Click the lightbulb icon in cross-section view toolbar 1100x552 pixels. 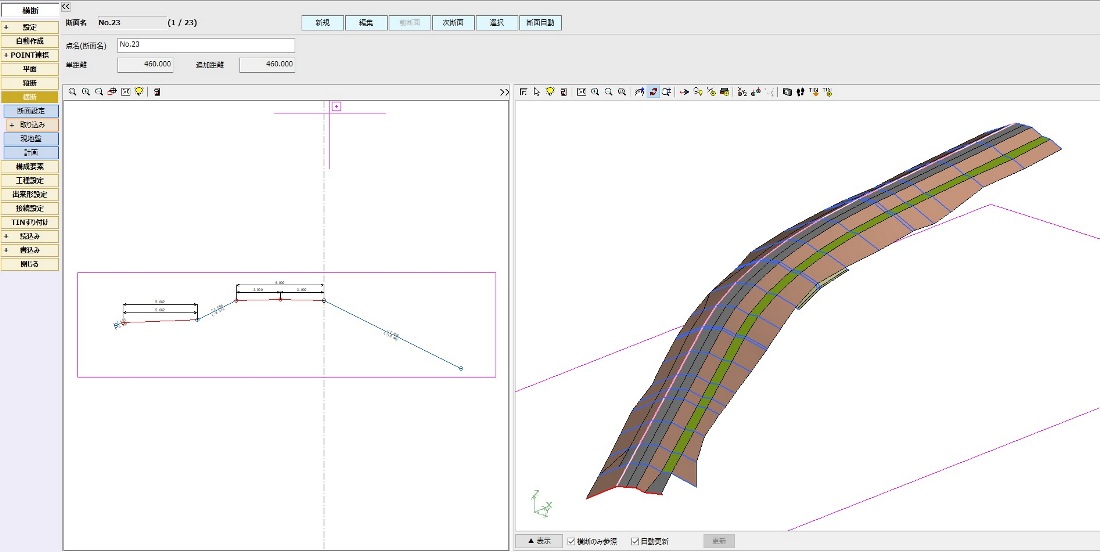139,92
